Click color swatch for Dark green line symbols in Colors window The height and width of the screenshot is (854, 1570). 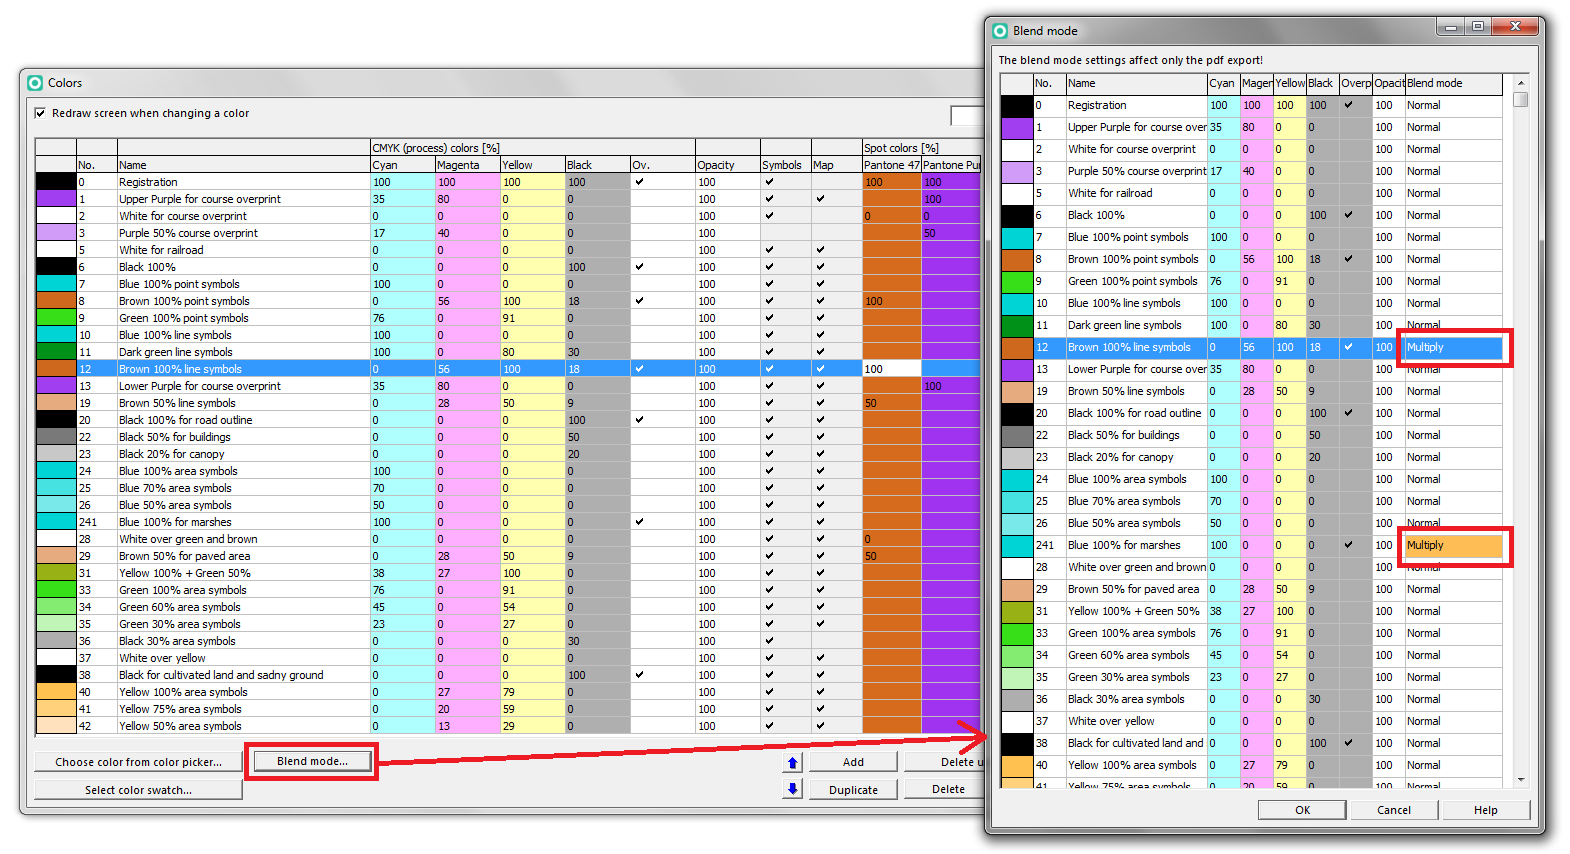coord(56,352)
